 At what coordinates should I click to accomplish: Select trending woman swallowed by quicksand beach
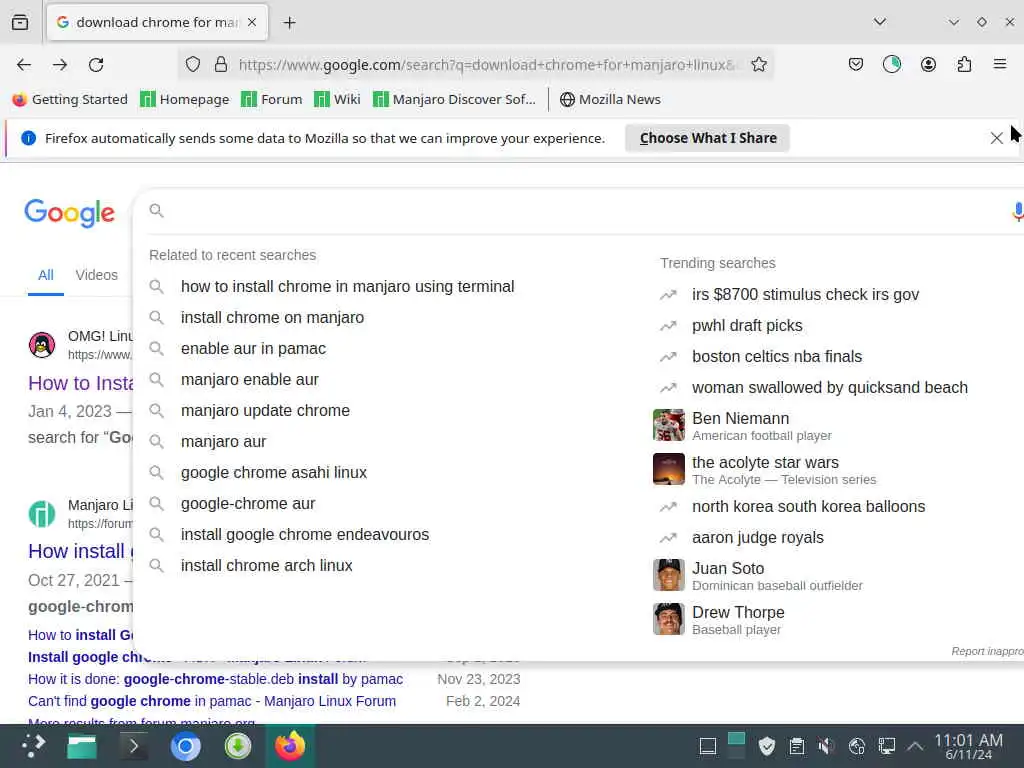[829, 387]
